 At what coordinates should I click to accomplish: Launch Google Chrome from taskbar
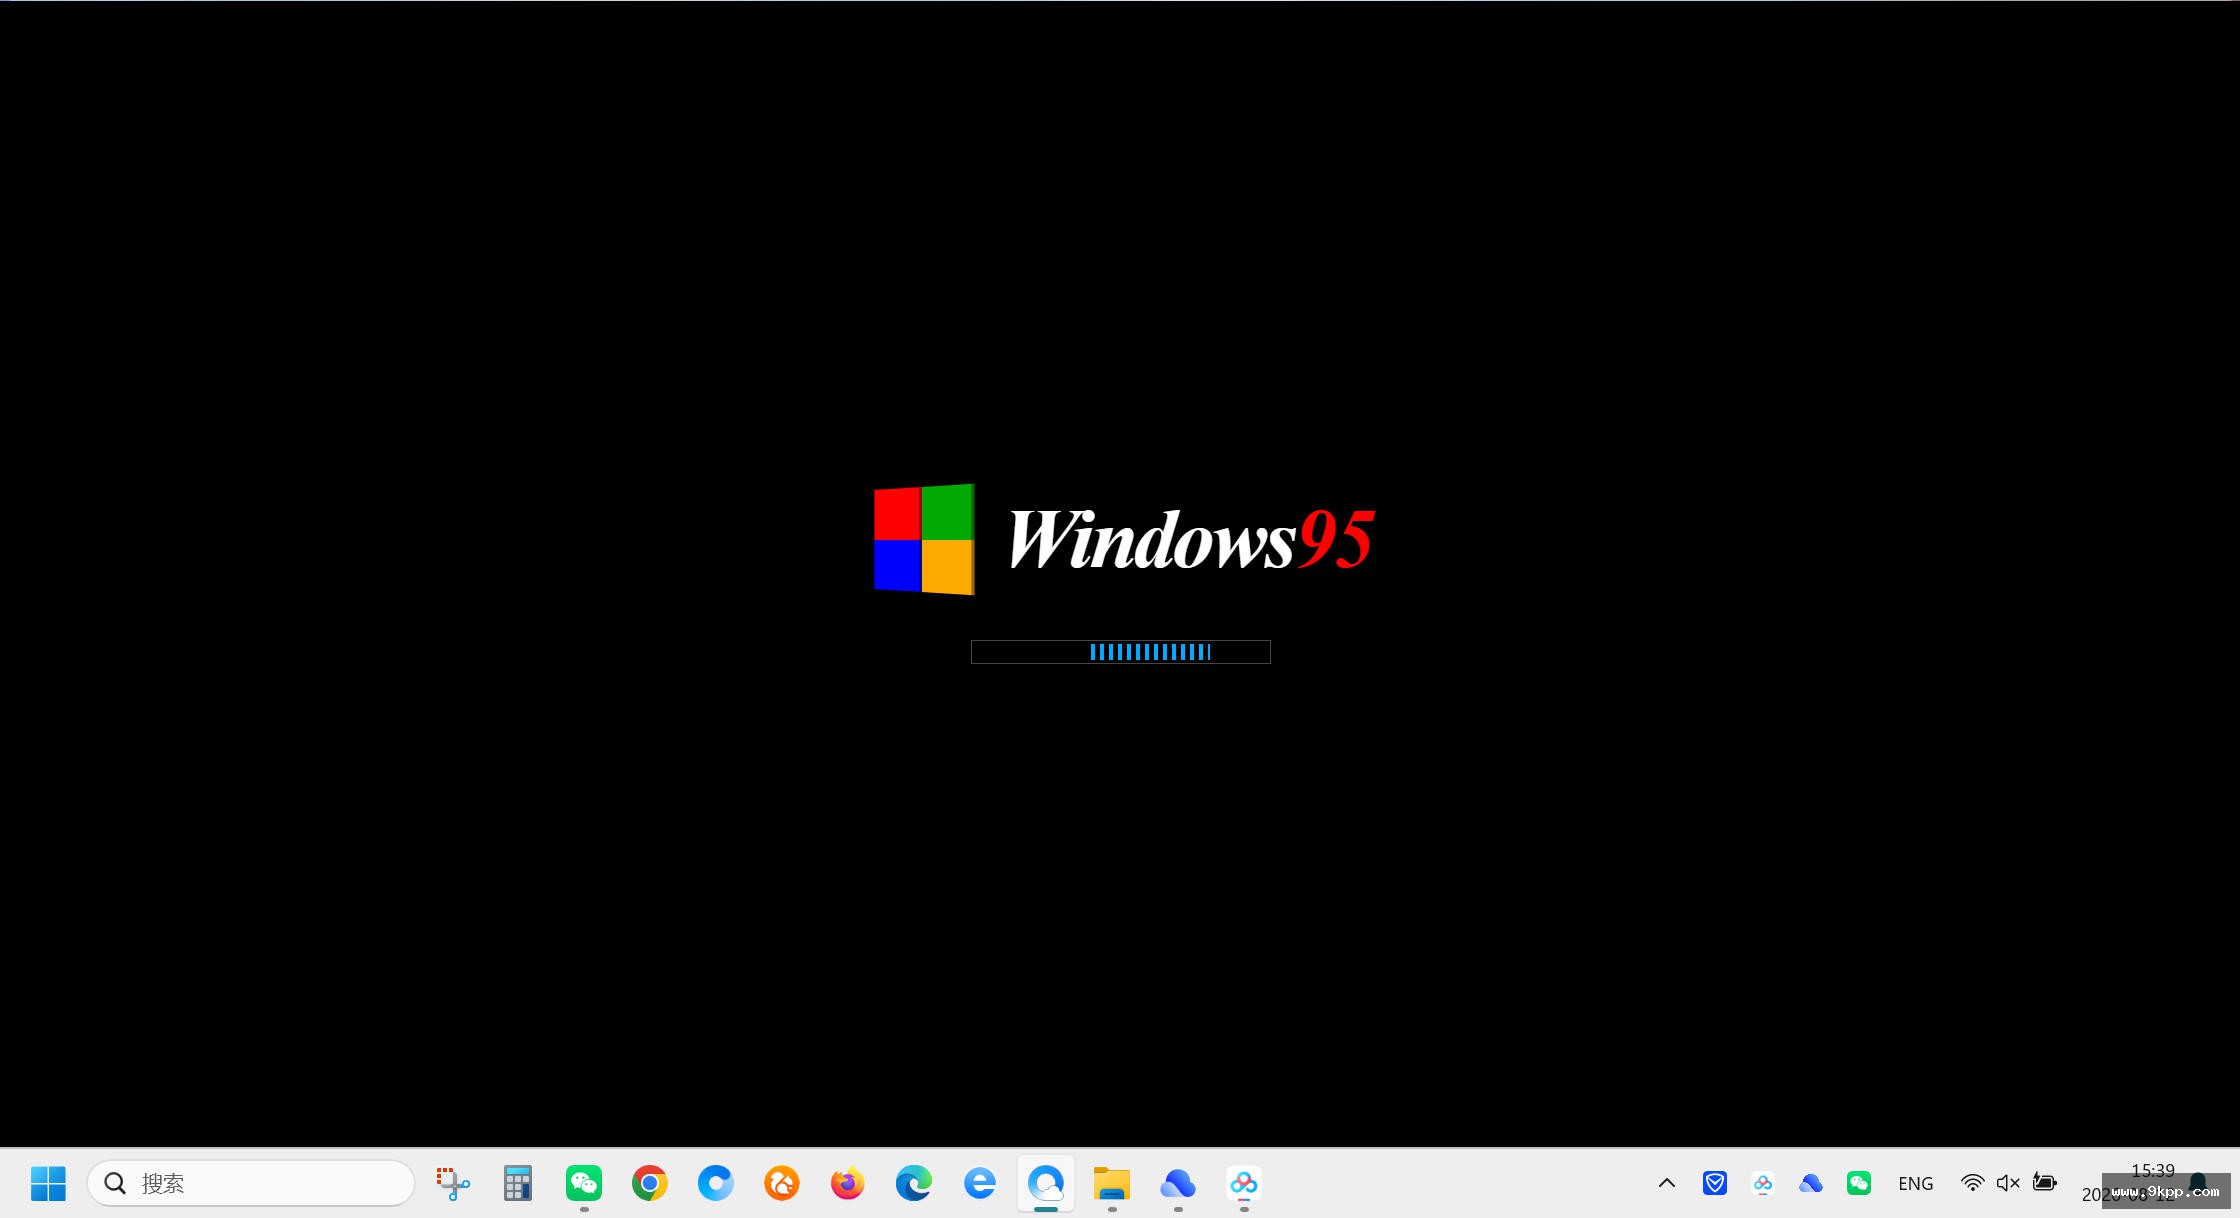click(650, 1183)
